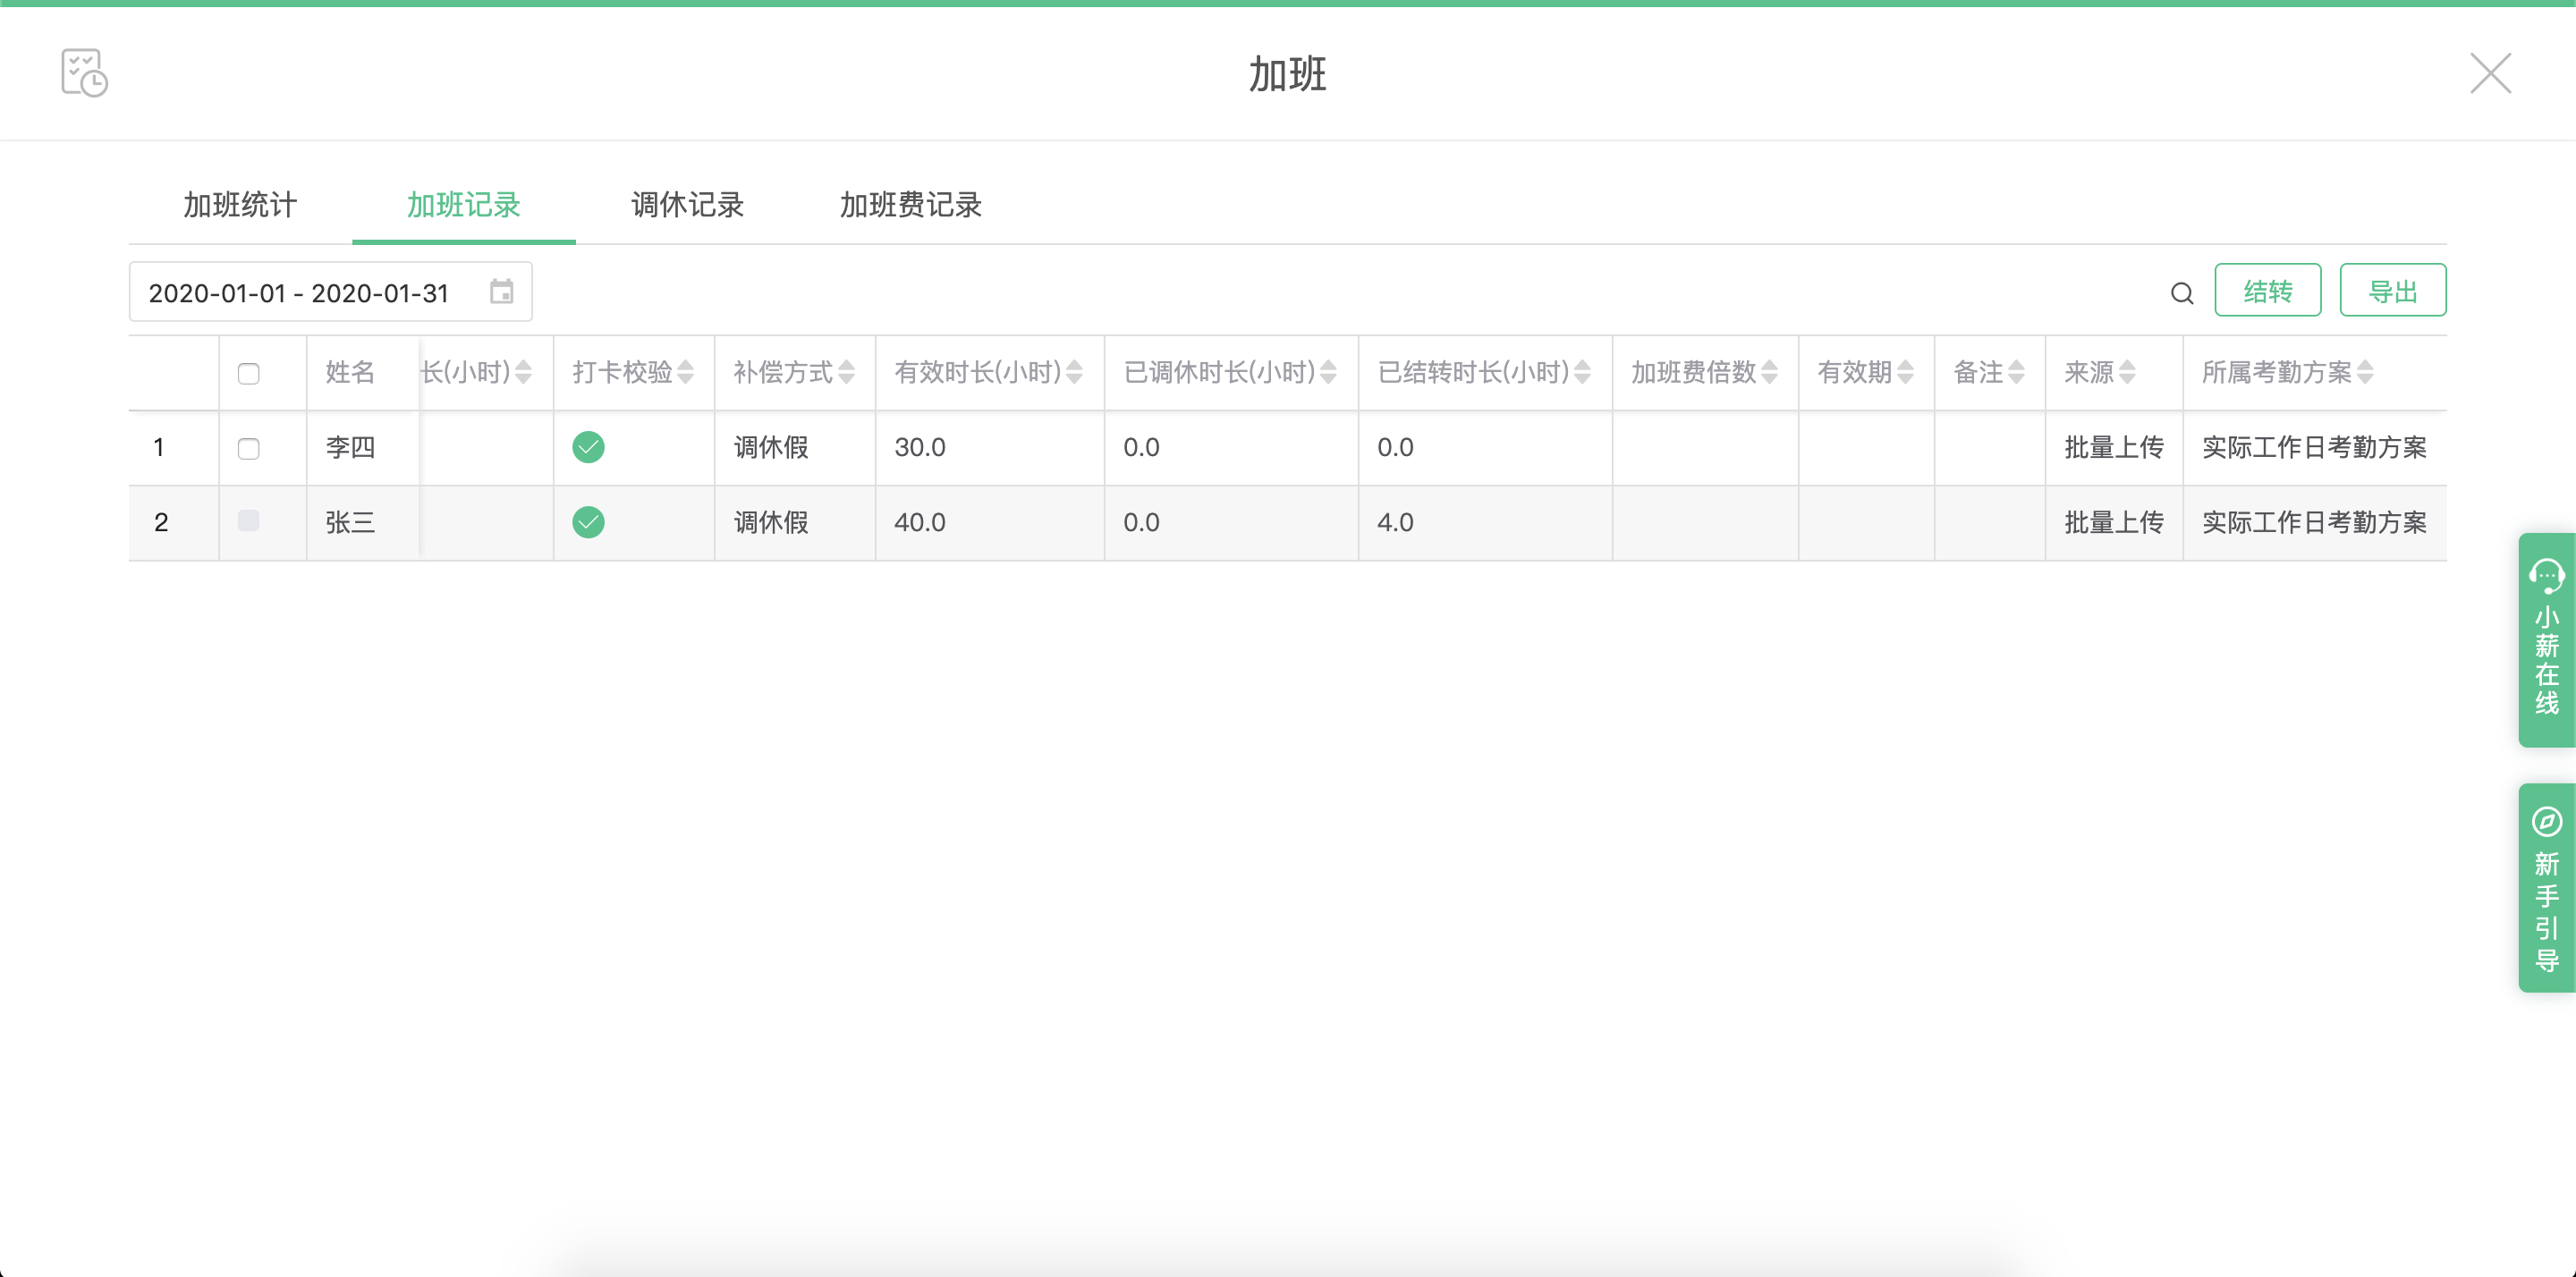Open 新手引导 guide sidebar
Screen dimensions: 2576x1277
[2546, 888]
